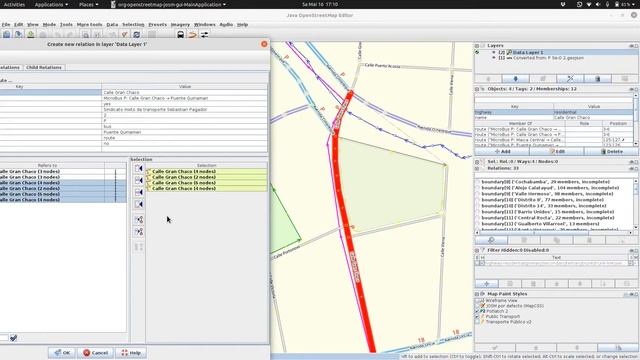Click checkmark button in Map Paint Styles

pyautogui.click(x=495, y=348)
